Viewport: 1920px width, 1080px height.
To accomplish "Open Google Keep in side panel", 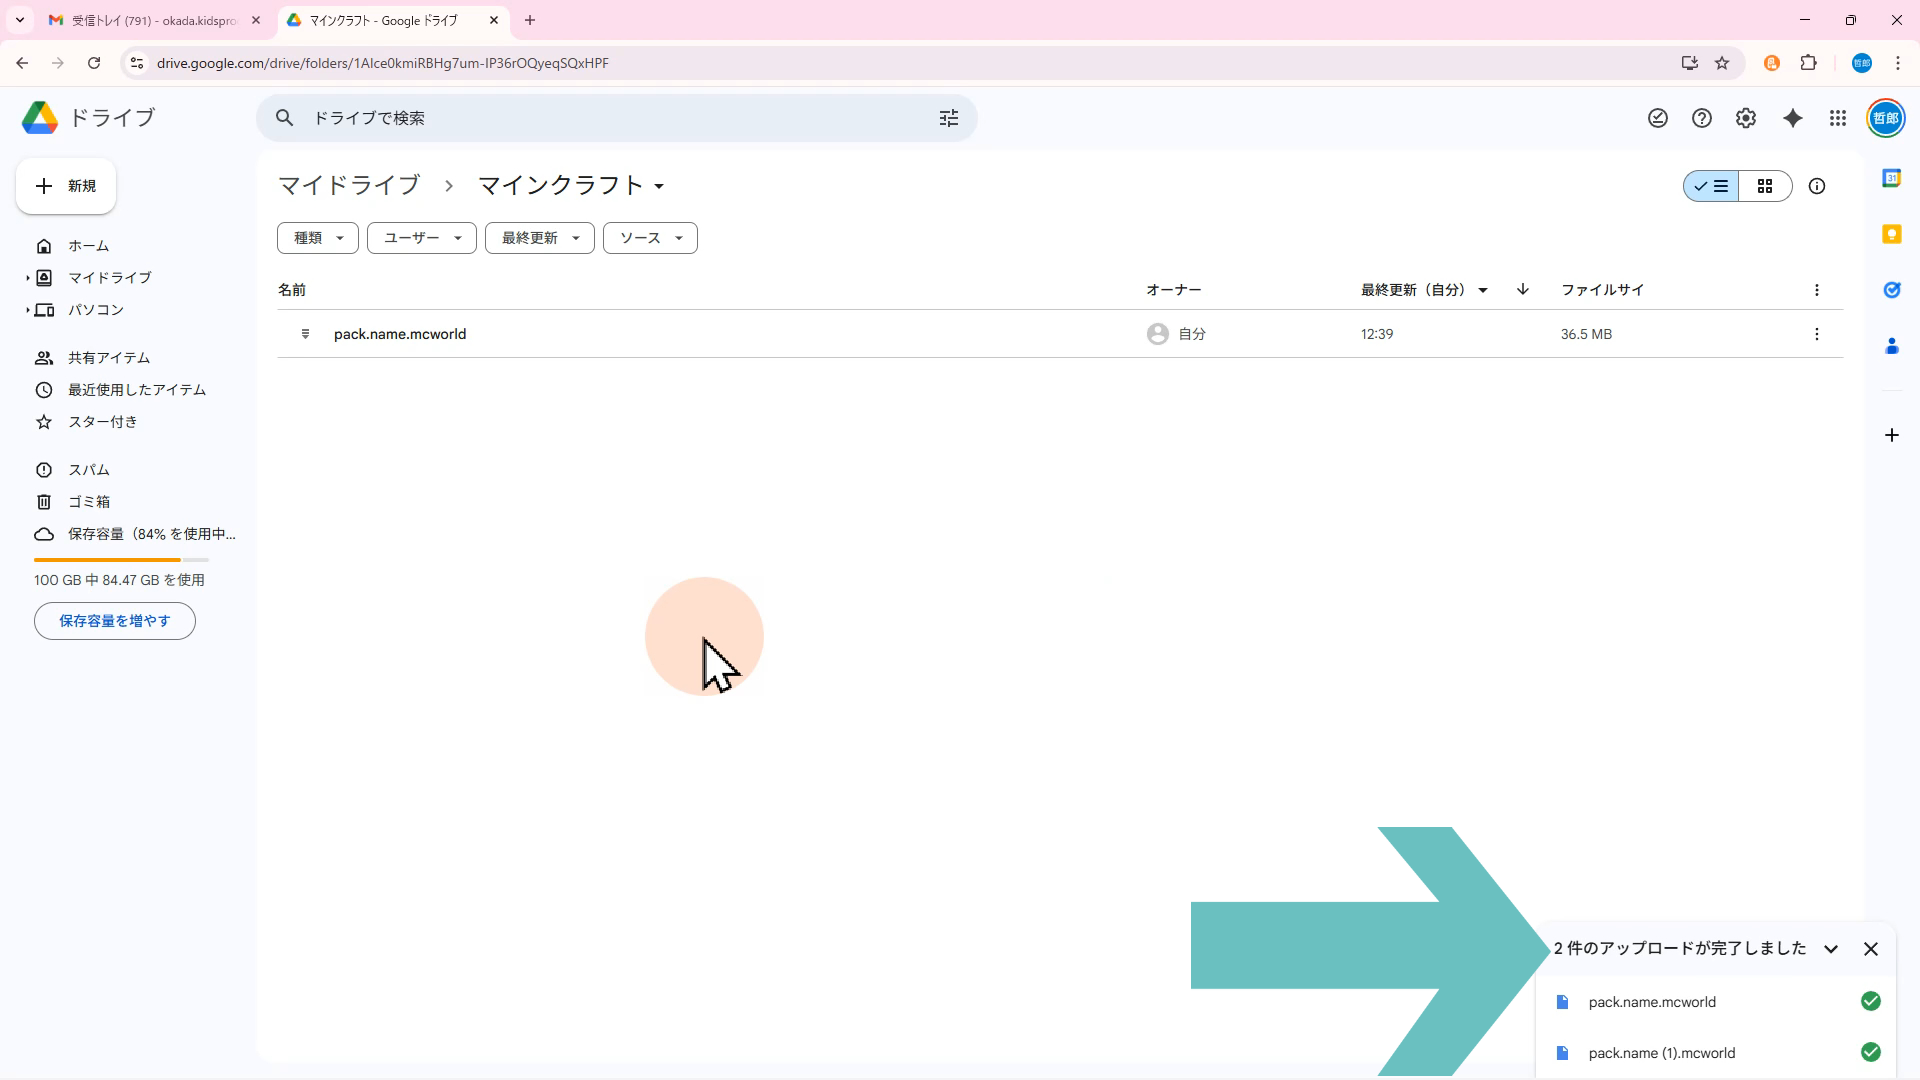I will pos(1891,234).
